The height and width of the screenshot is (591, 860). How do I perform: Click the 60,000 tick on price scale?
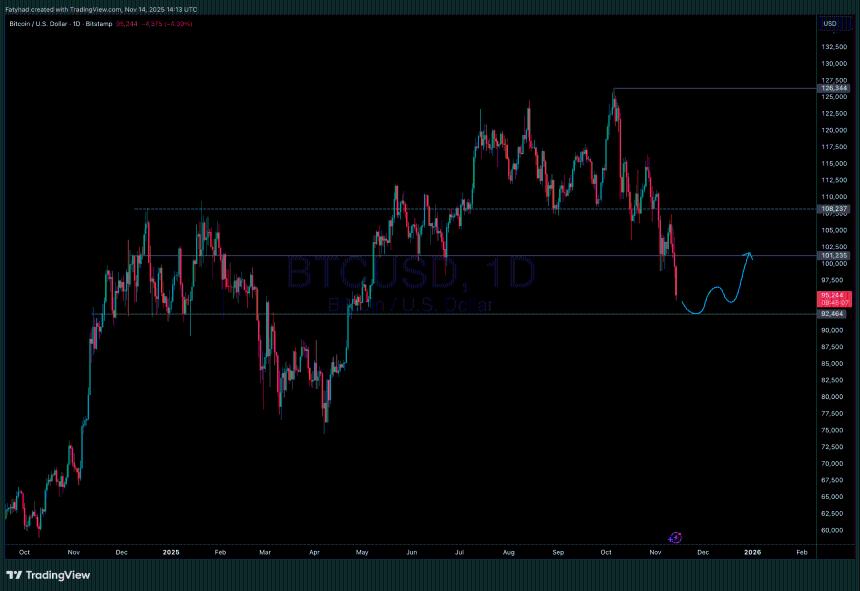[832, 530]
